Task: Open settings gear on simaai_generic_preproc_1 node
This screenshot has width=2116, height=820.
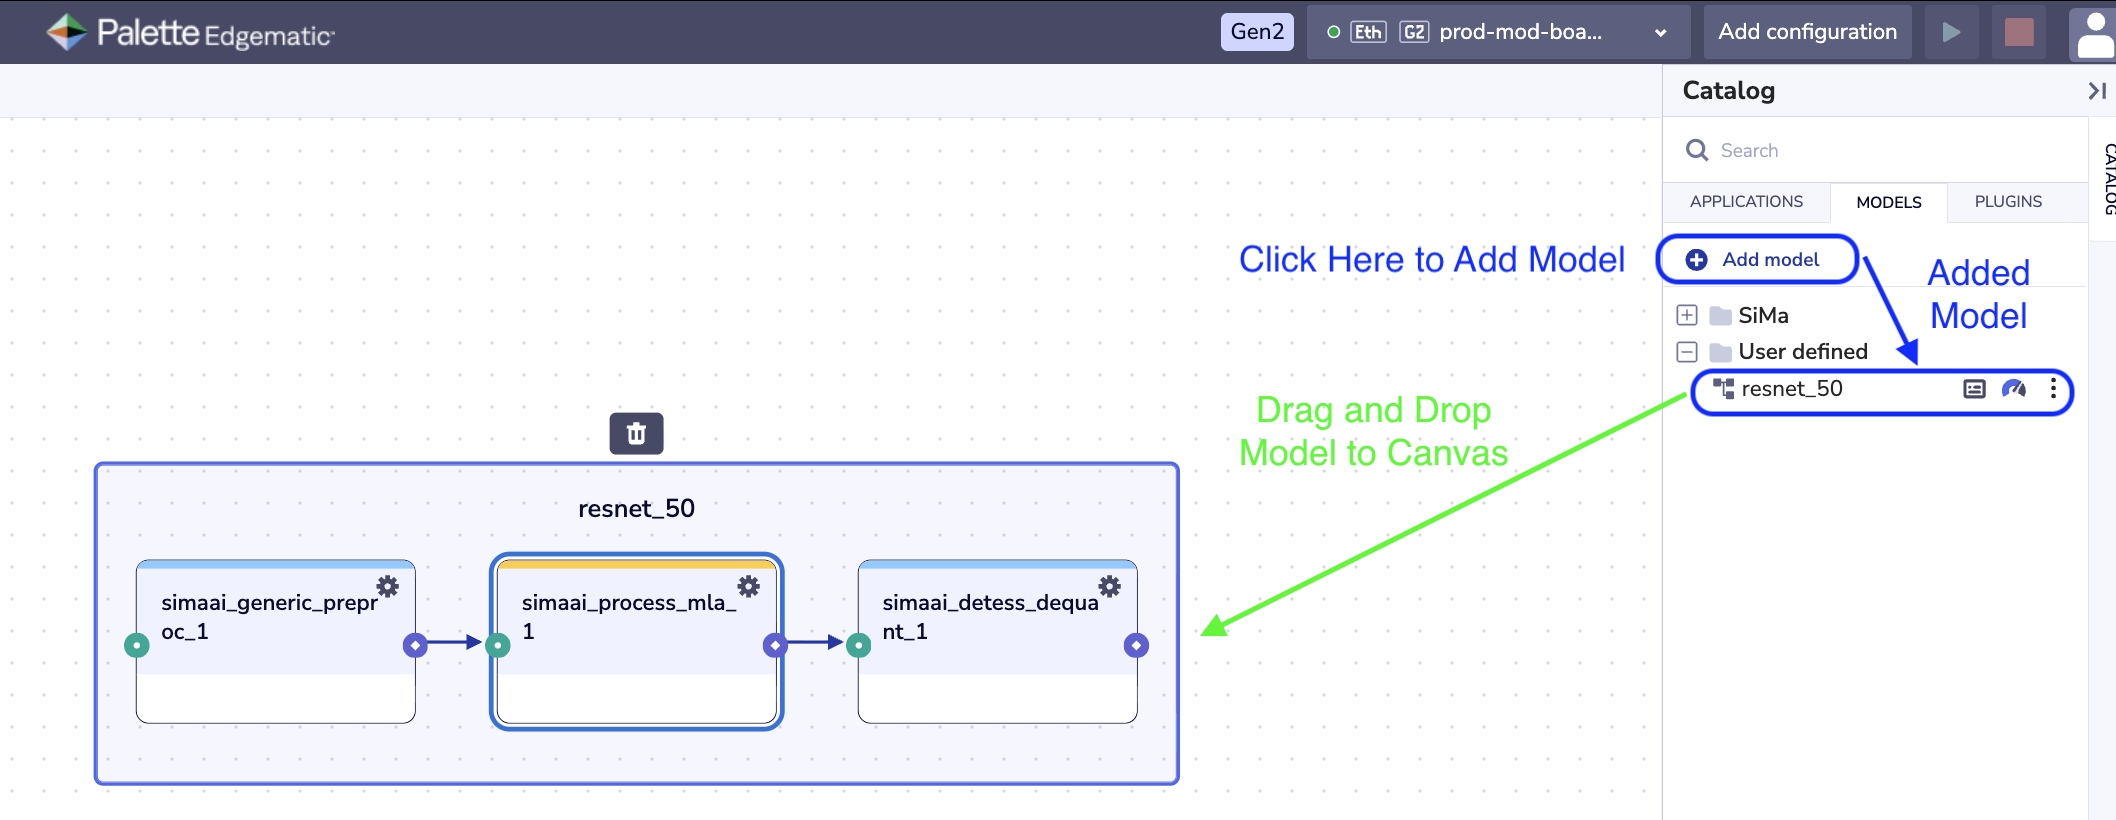Action: [x=387, y=586]
